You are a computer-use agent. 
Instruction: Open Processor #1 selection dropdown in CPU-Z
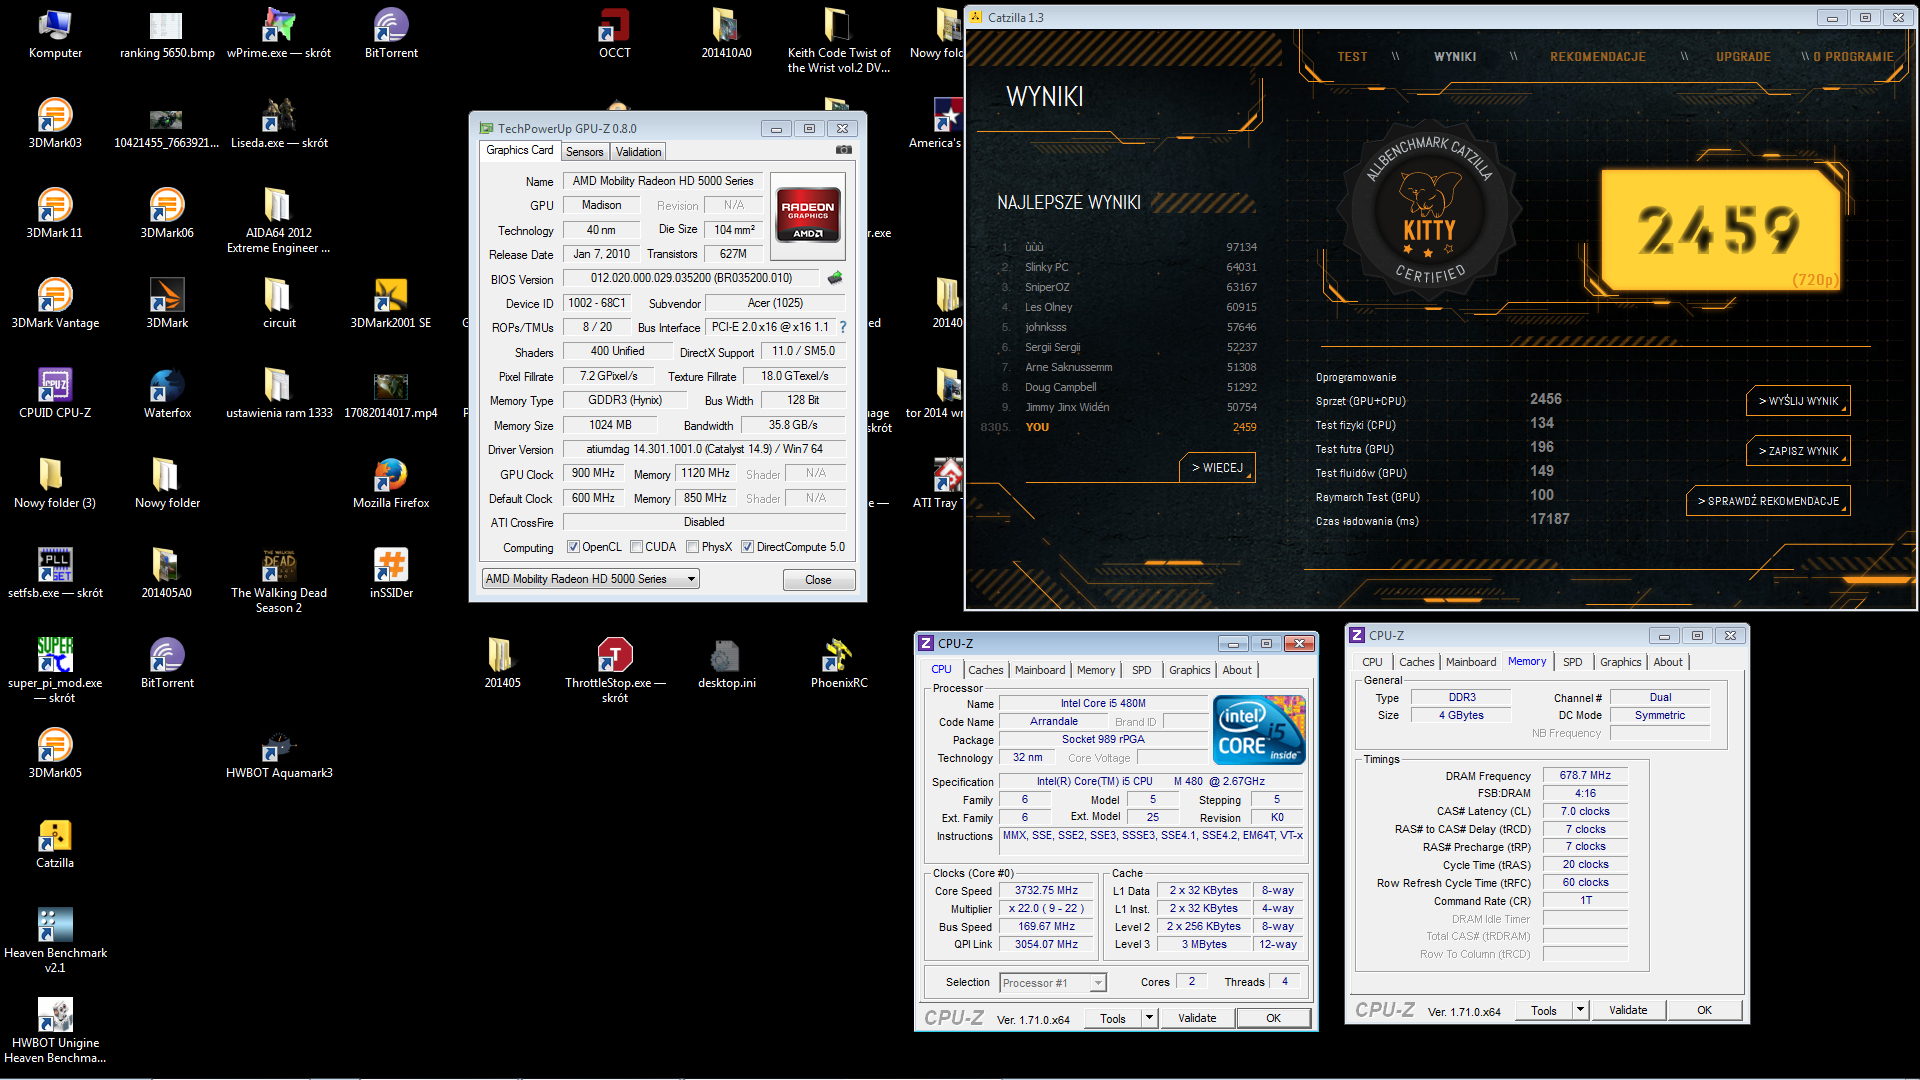(x=1053, y=983)
